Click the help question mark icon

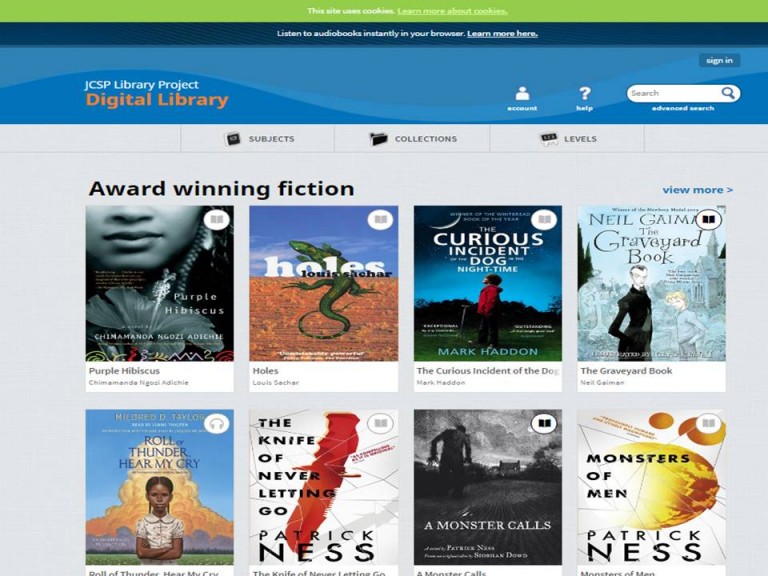pyautogui.click(x=584, y=93)
